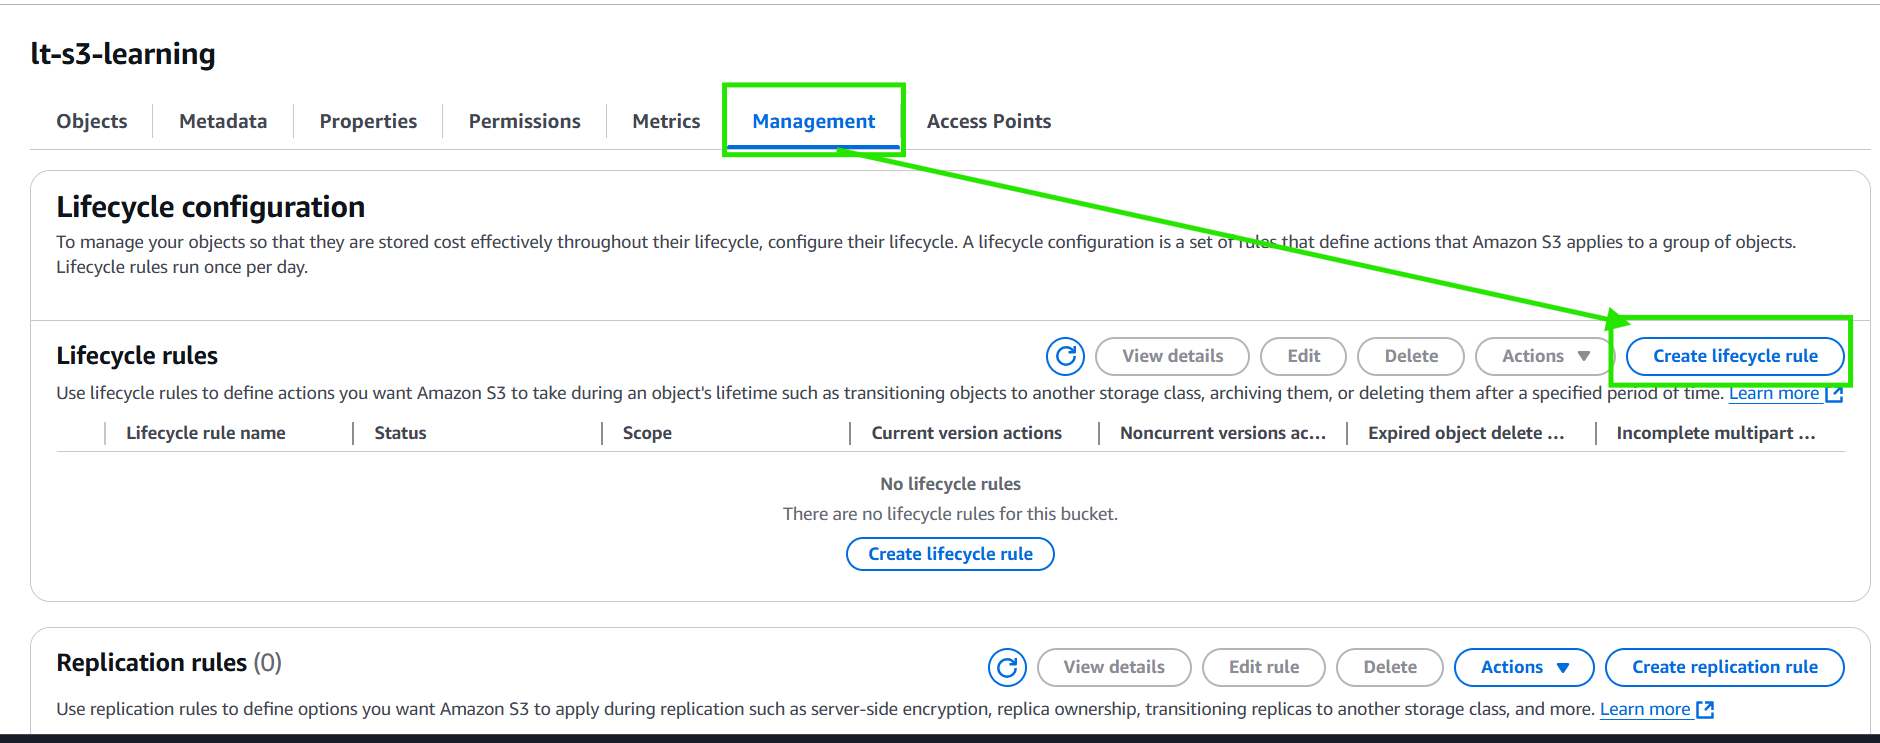Select the Permissions tab

coord(525,121)
